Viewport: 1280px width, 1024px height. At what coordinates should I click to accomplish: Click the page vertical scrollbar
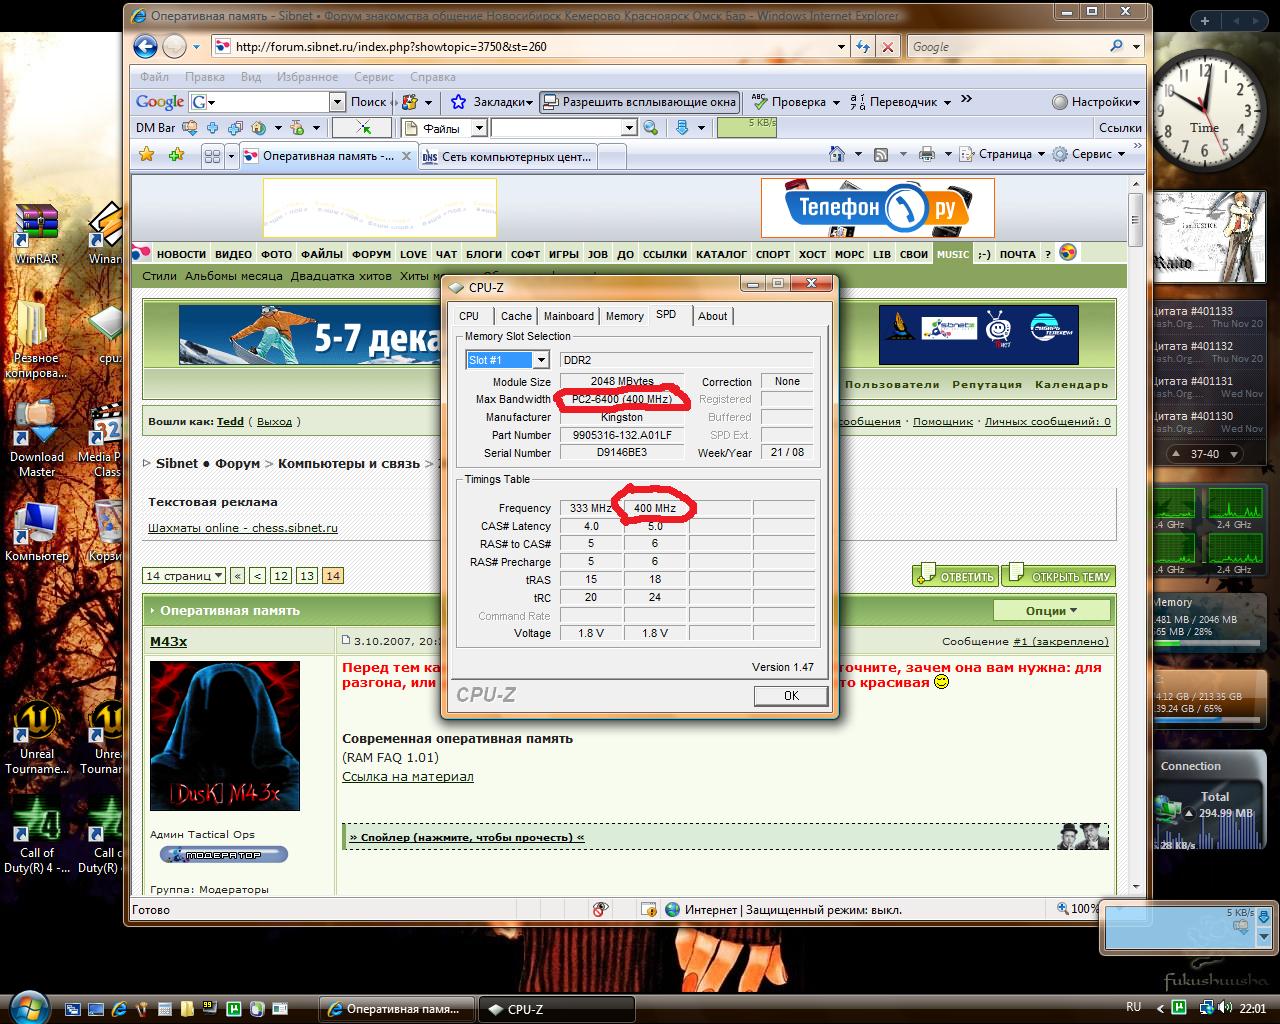coord(1135,536)
